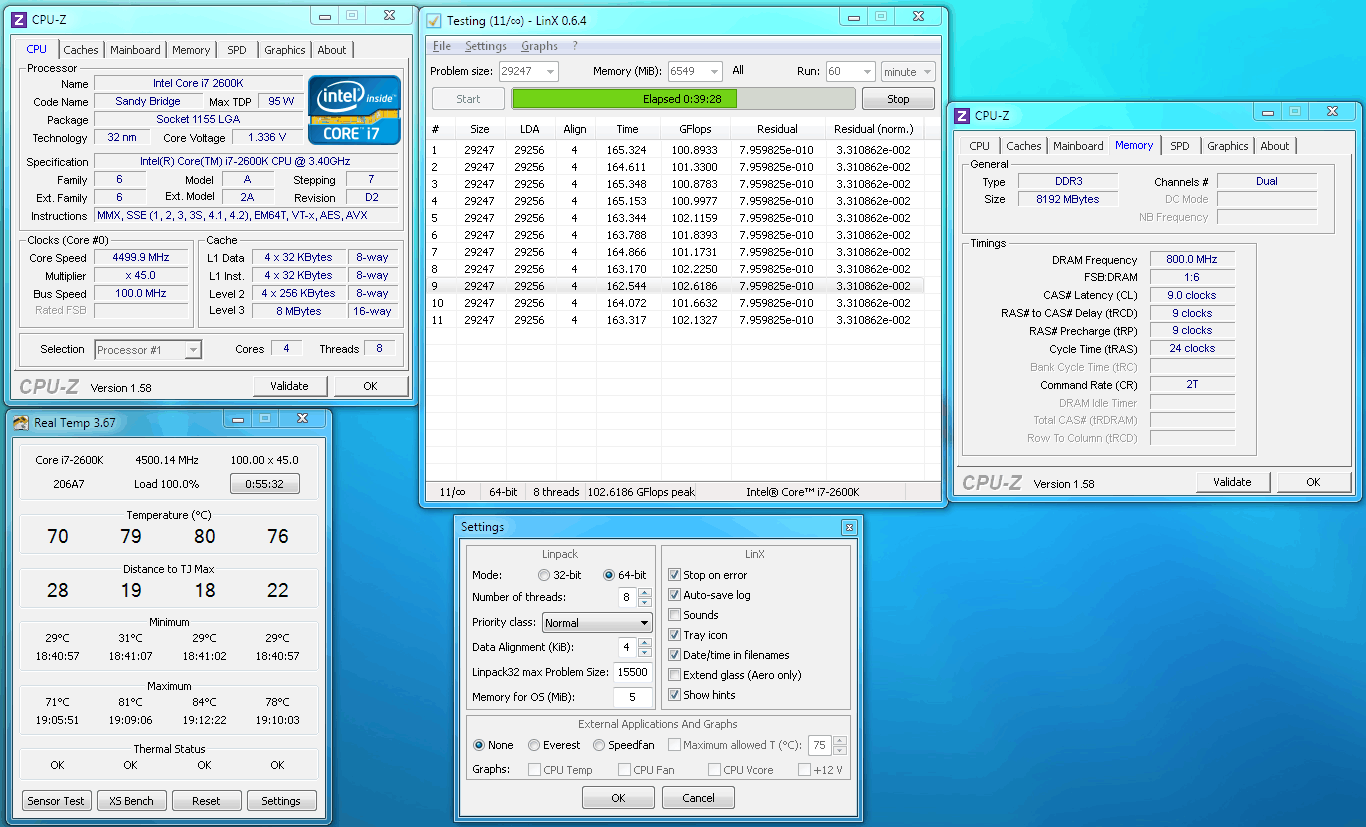Open the Priority class dropdown
The height and width of the screenshot is (827, 1366).
[597, 623]
